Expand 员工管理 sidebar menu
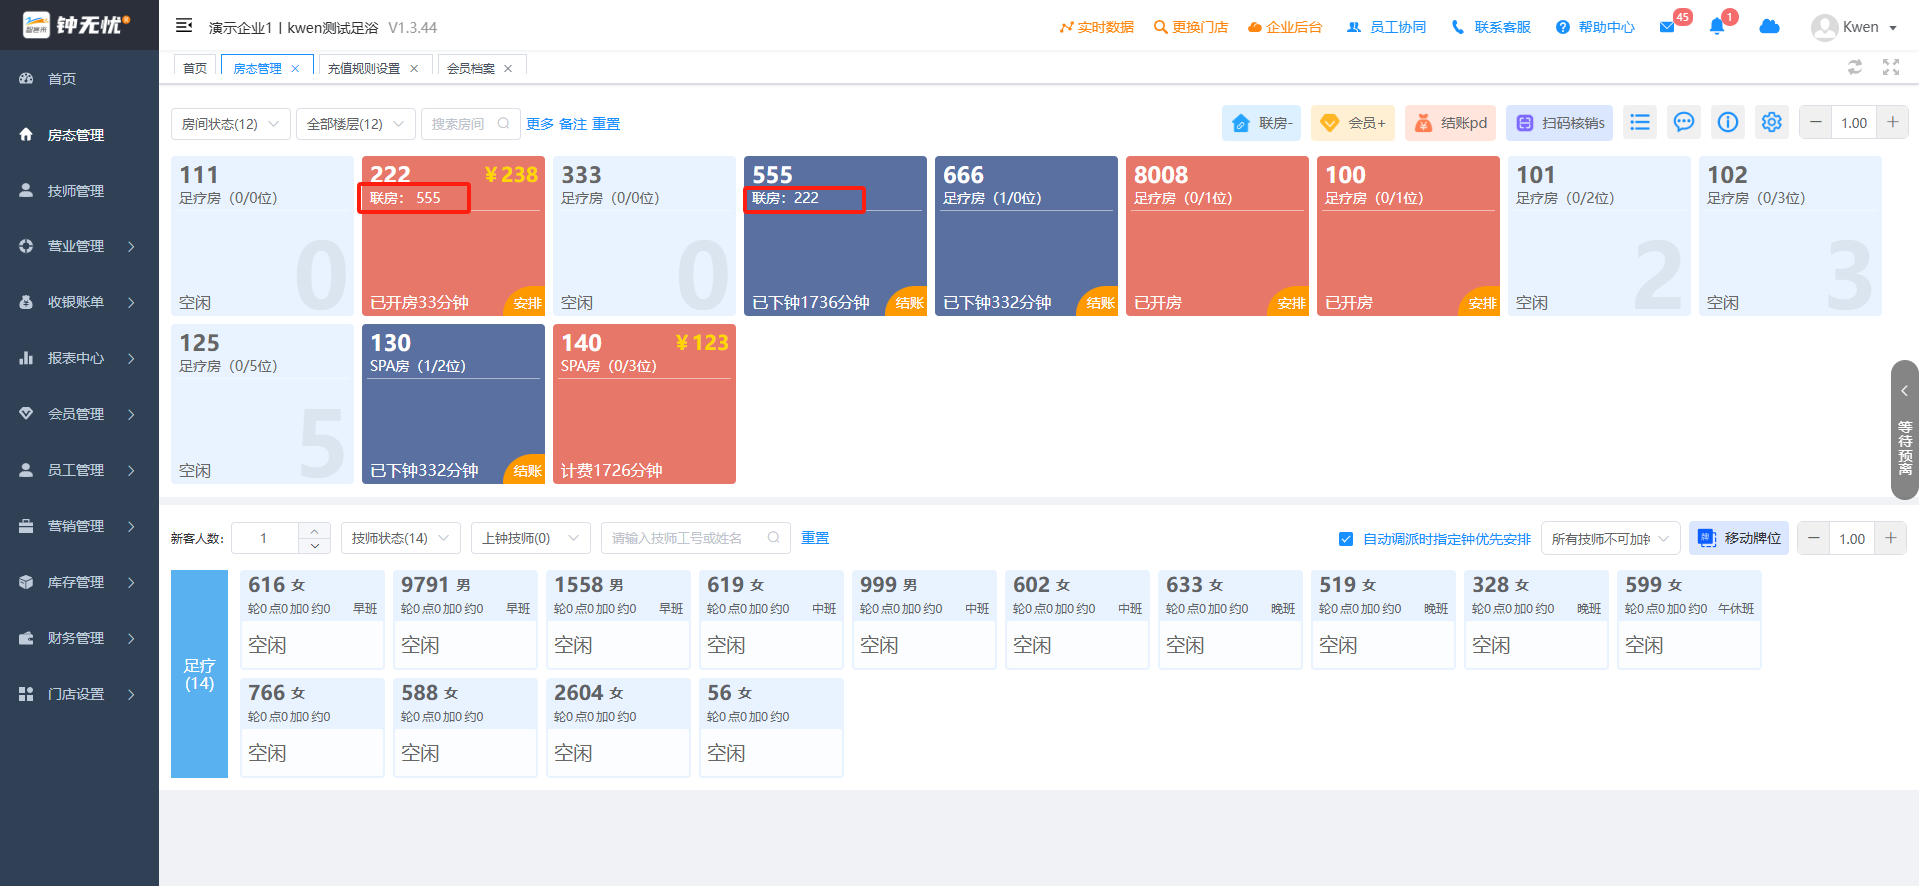 [x=79, y=470]
